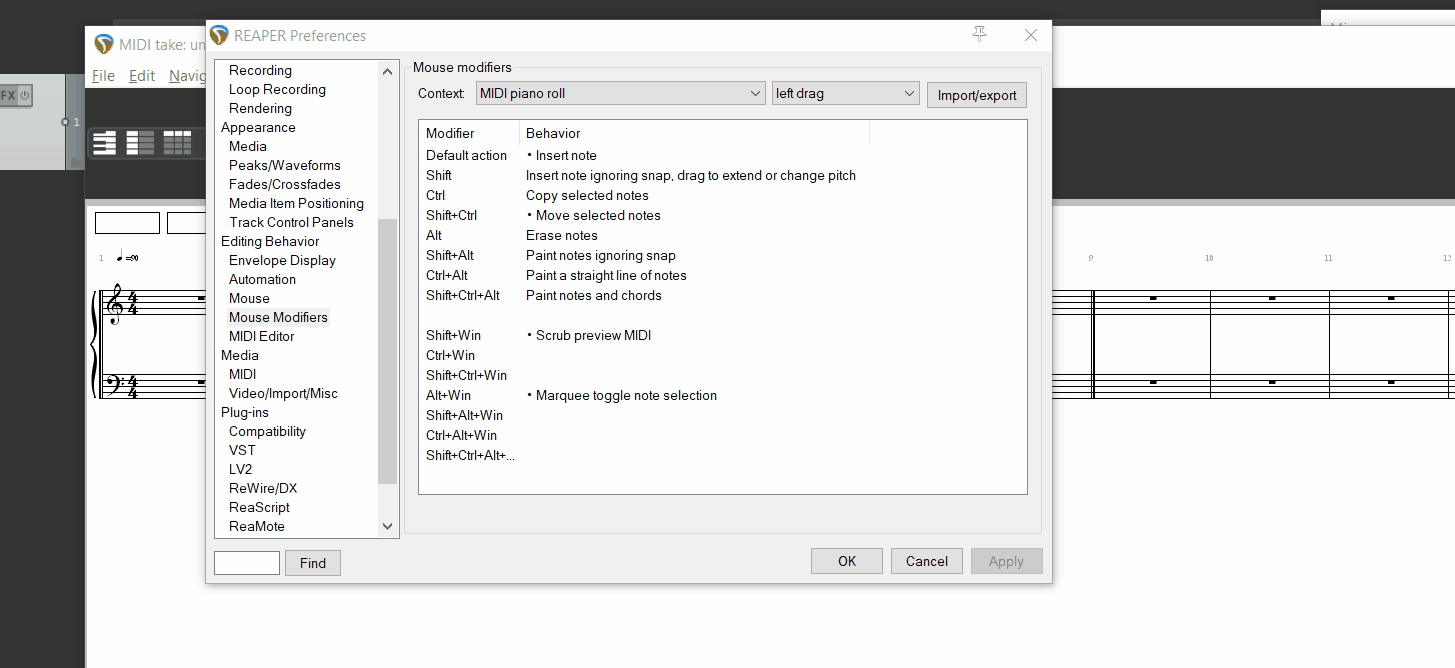Image resolution: width=1455 pixels, height=668 pixels.
Task: Click the Import/export button
Action: [x=976, y=94]
